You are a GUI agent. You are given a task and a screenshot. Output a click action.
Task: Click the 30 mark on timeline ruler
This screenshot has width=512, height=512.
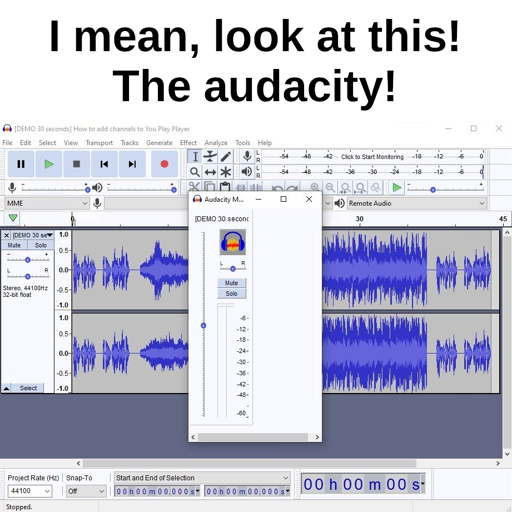(x=359, y=219)
